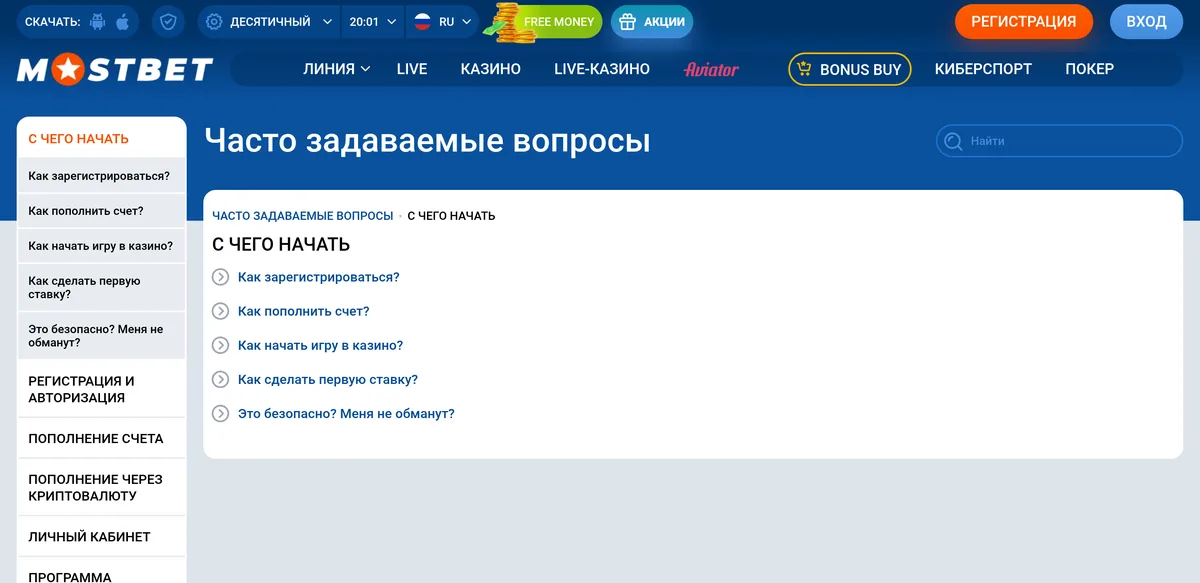
Task: Open sidebar item Это безопасно? Меня не обманут?
Action: [x=102, y=336]
